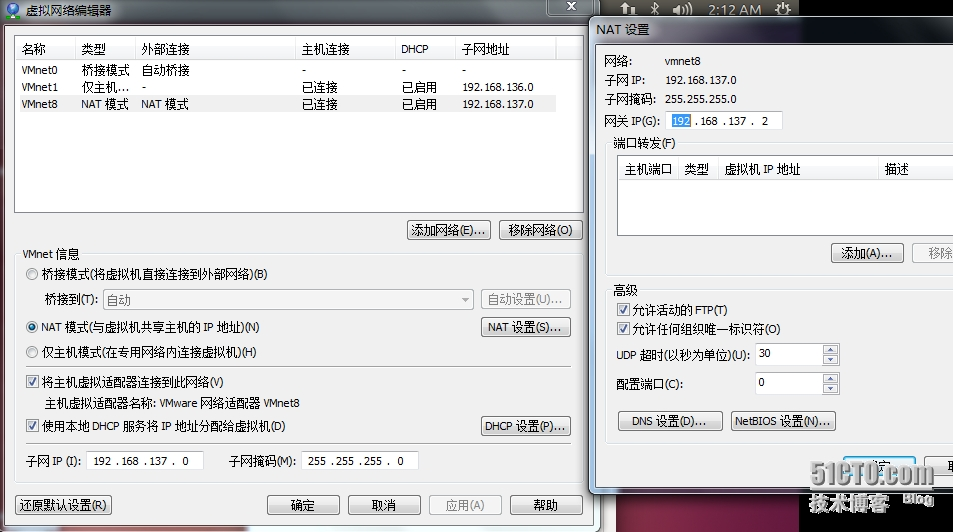Click 还原默认设置(R) button
The image size is (953, 532).
[x=63, y=505]
